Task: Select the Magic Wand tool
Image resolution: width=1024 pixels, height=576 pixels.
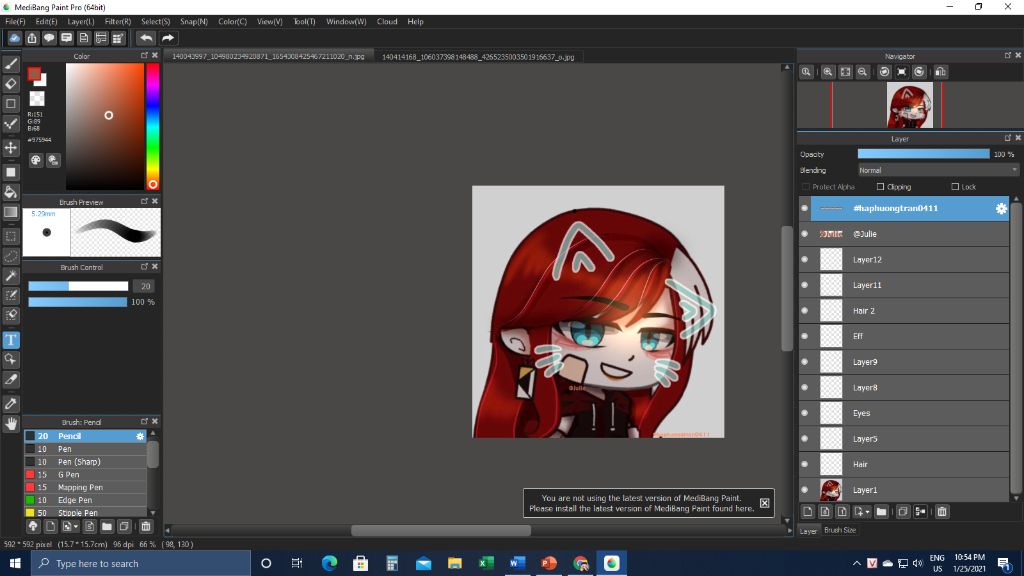Action: tap(10, 276)
